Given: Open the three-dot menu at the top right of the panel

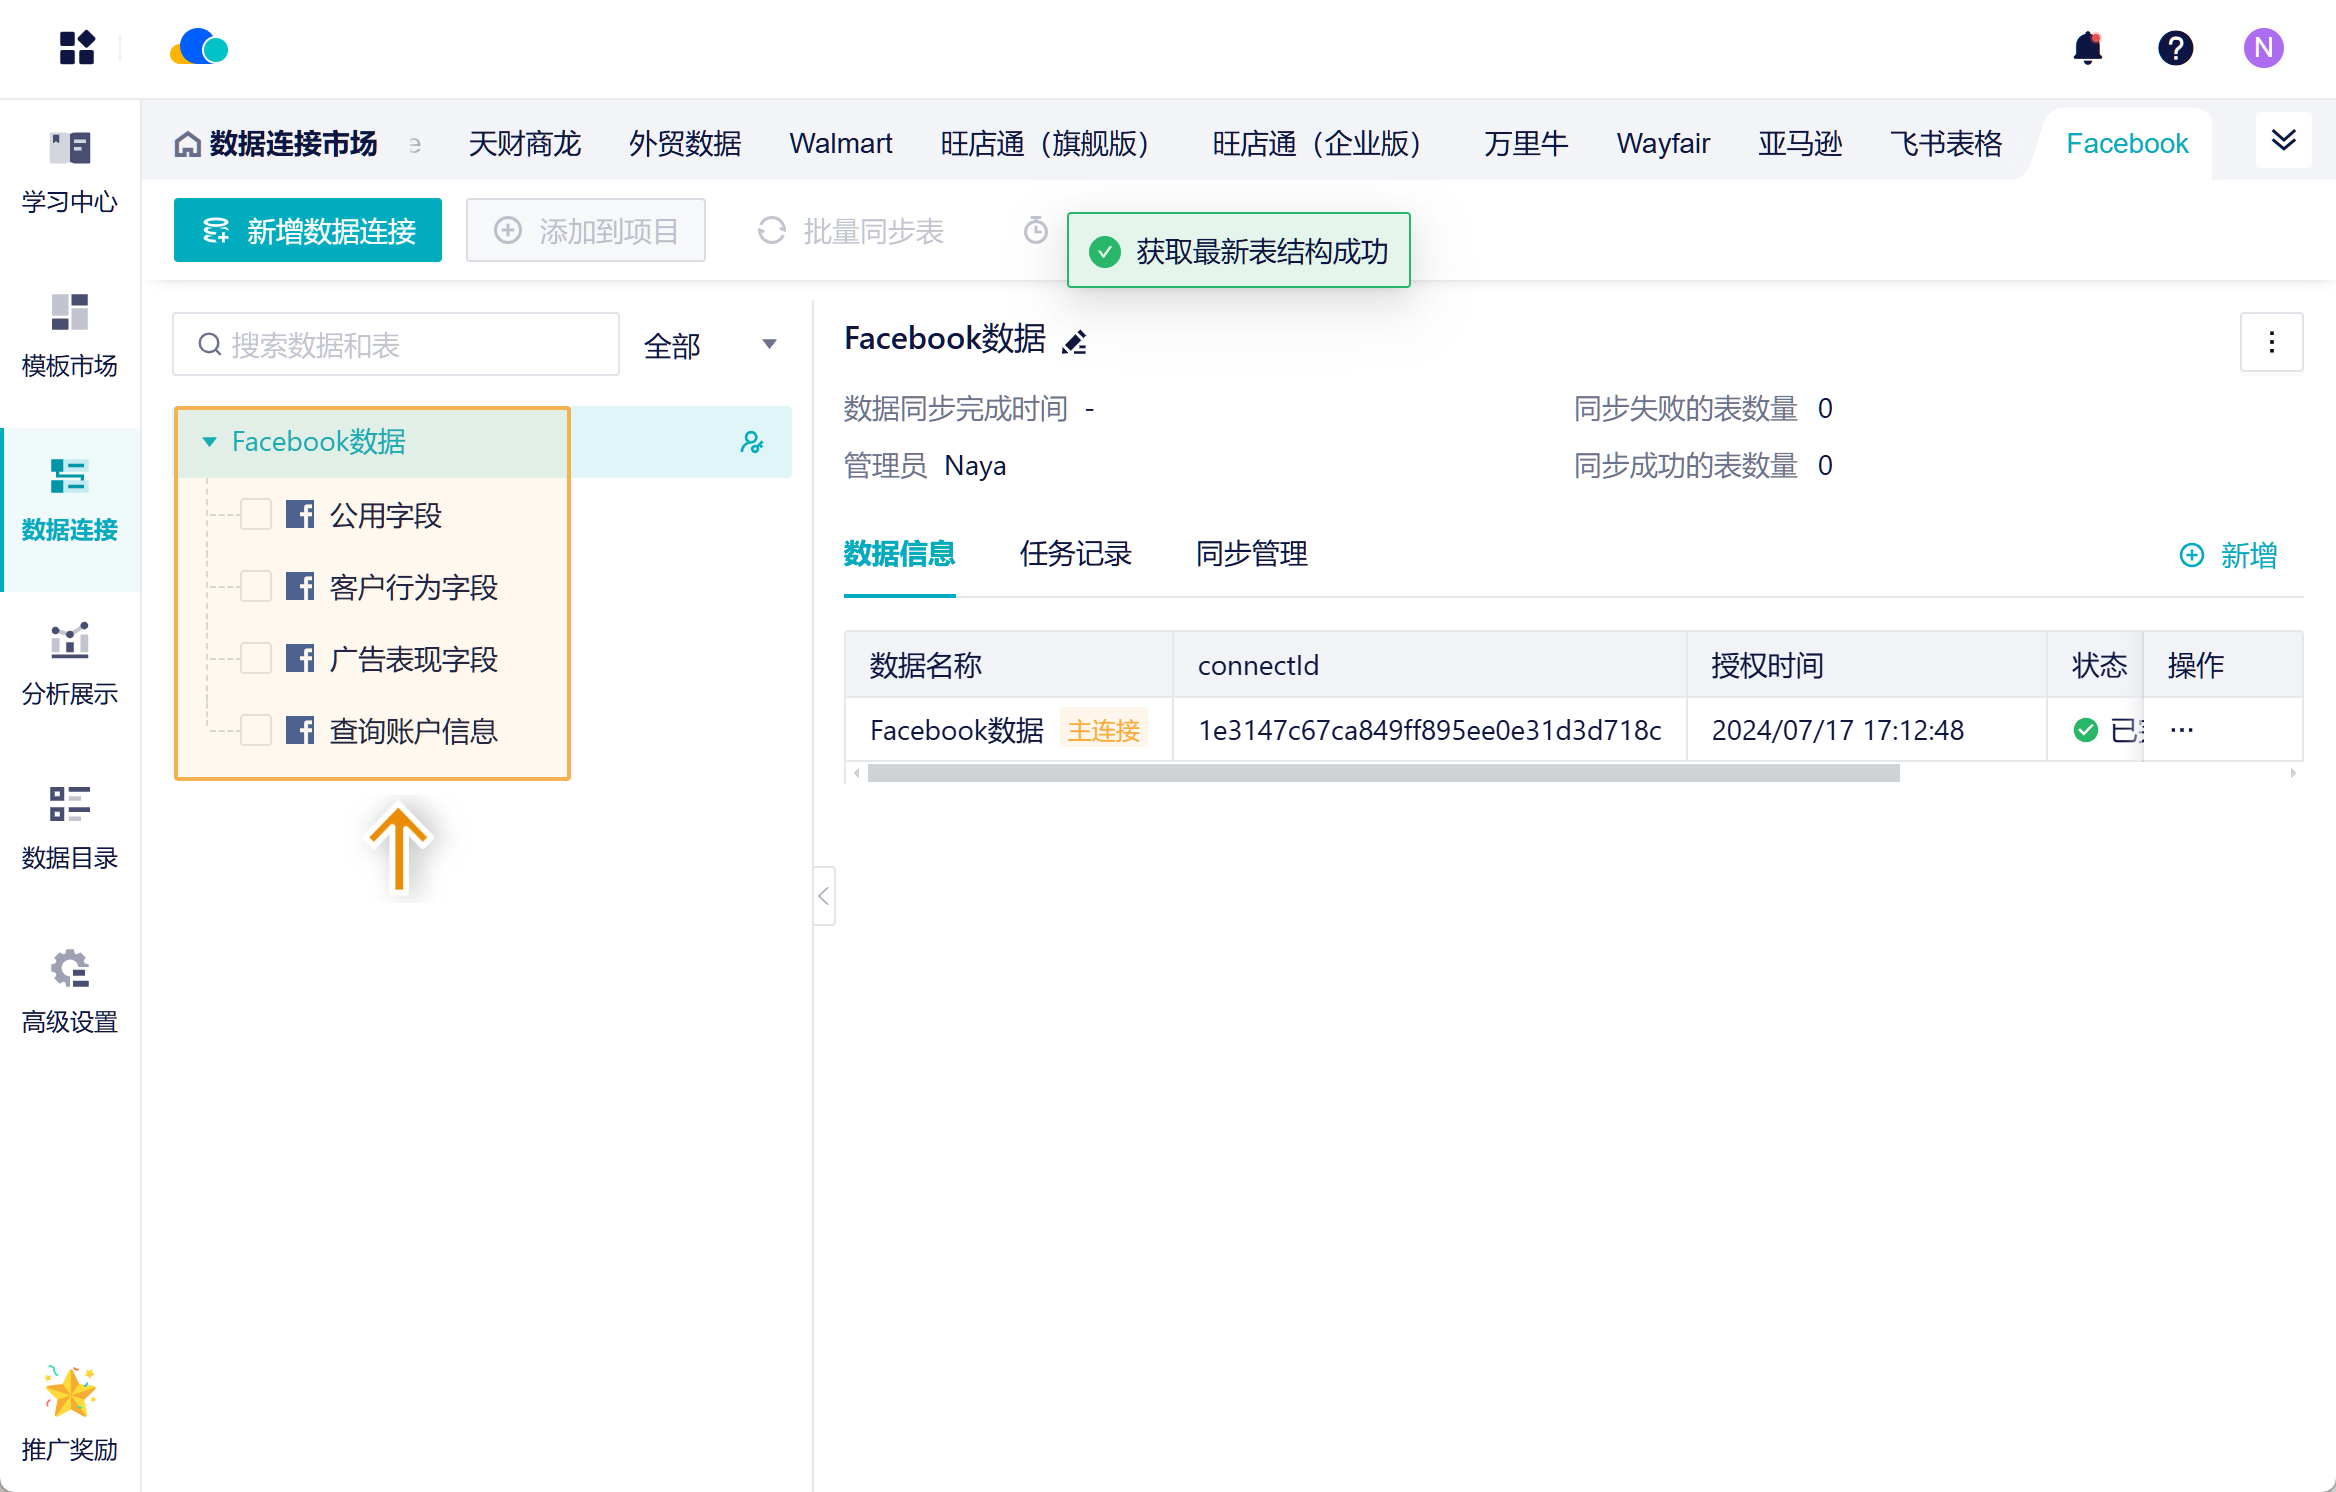Looking at the screenshot, I should point(2271,343).
